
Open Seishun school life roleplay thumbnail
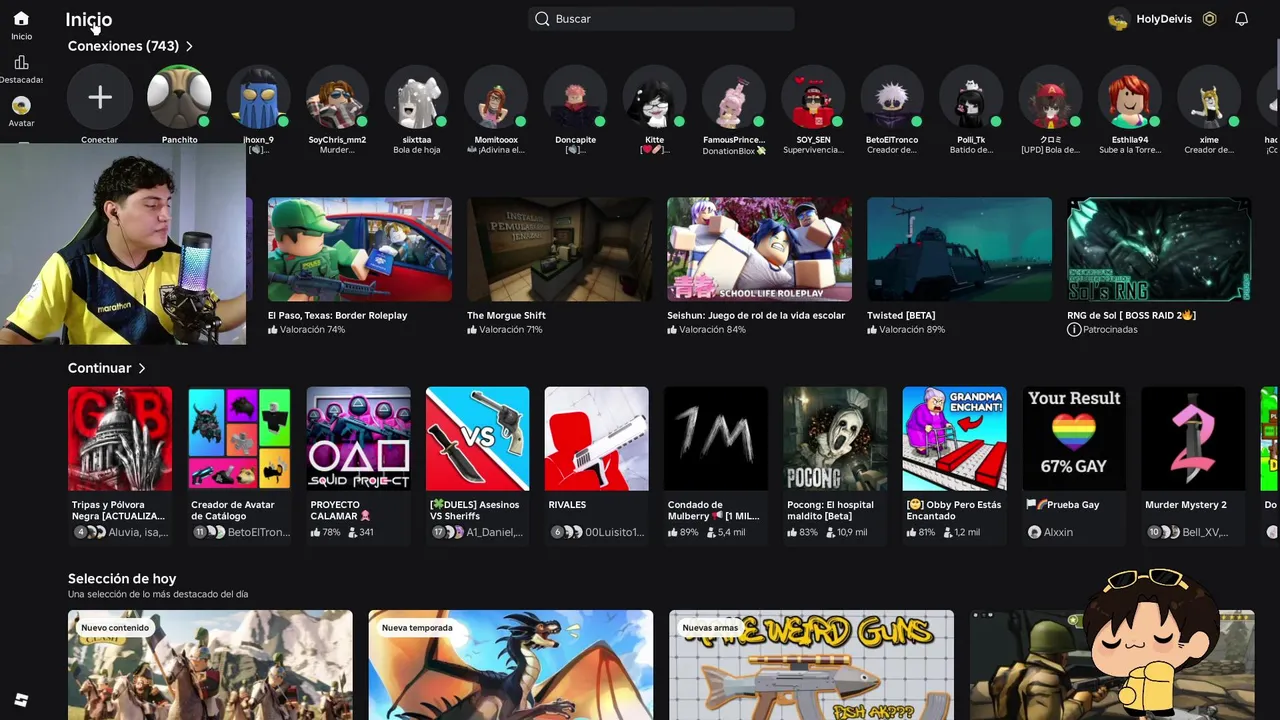[x=760, y=249]
